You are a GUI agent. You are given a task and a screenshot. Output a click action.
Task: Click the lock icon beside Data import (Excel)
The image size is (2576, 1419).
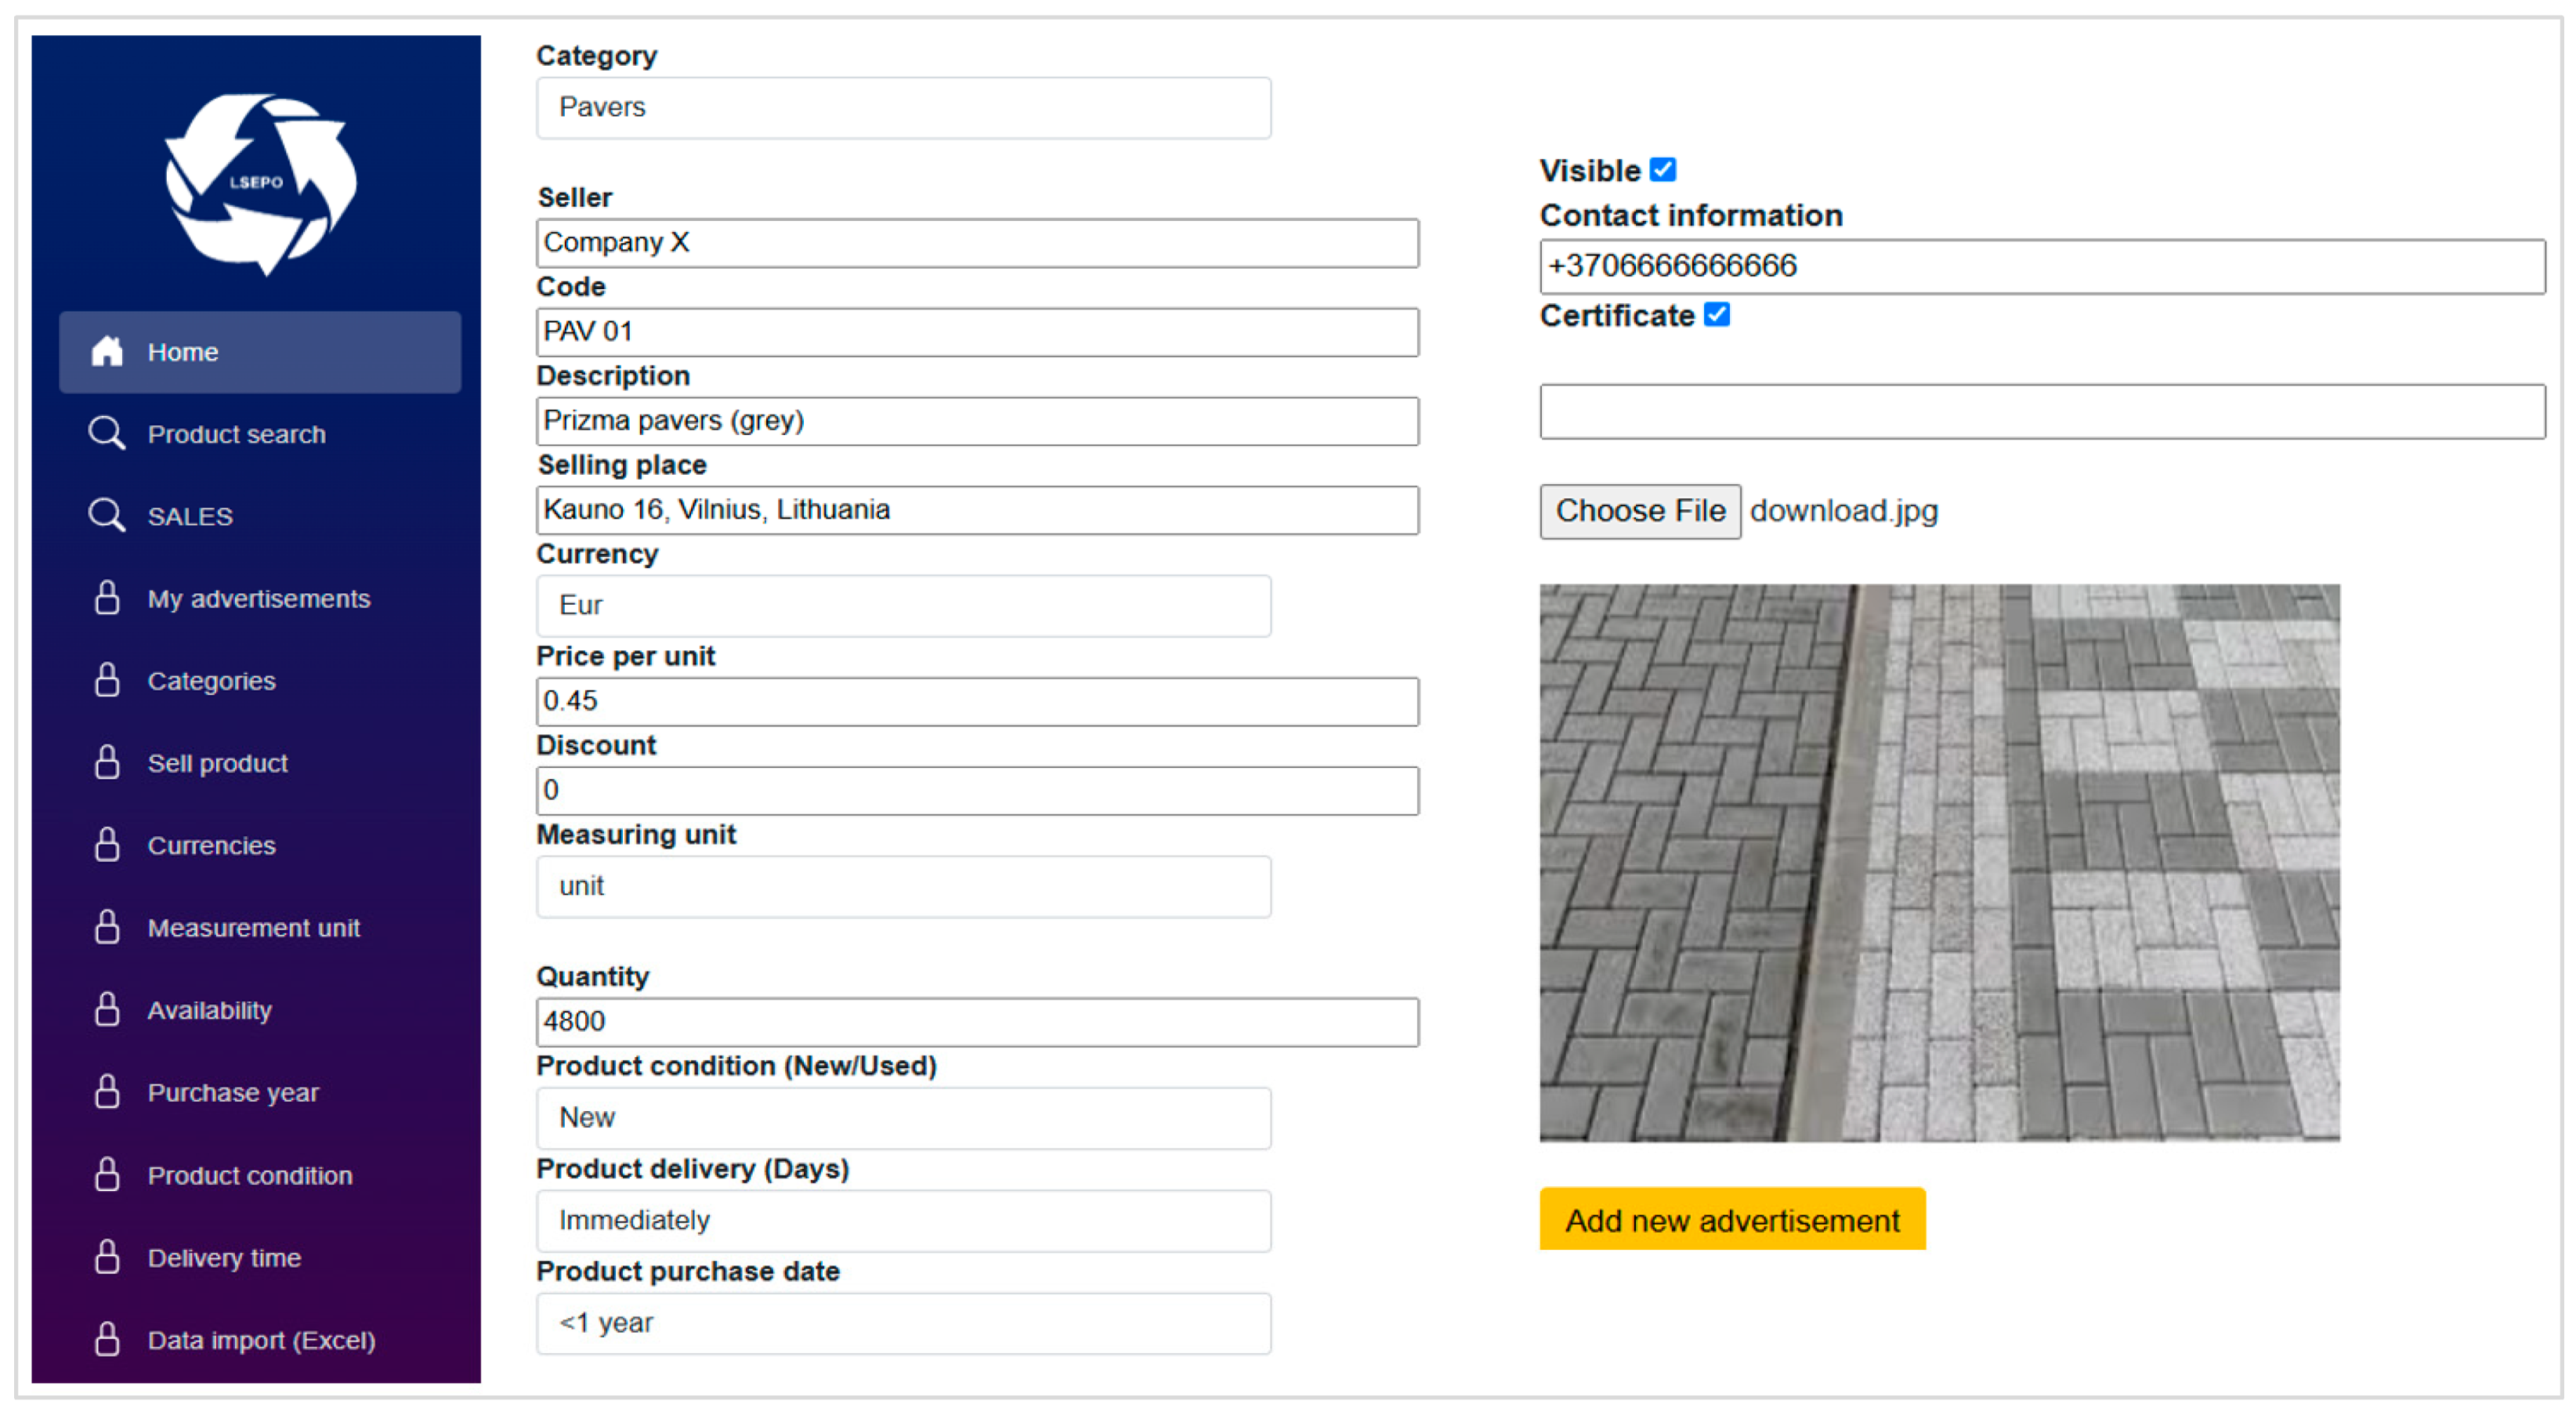coord(107,1339)
